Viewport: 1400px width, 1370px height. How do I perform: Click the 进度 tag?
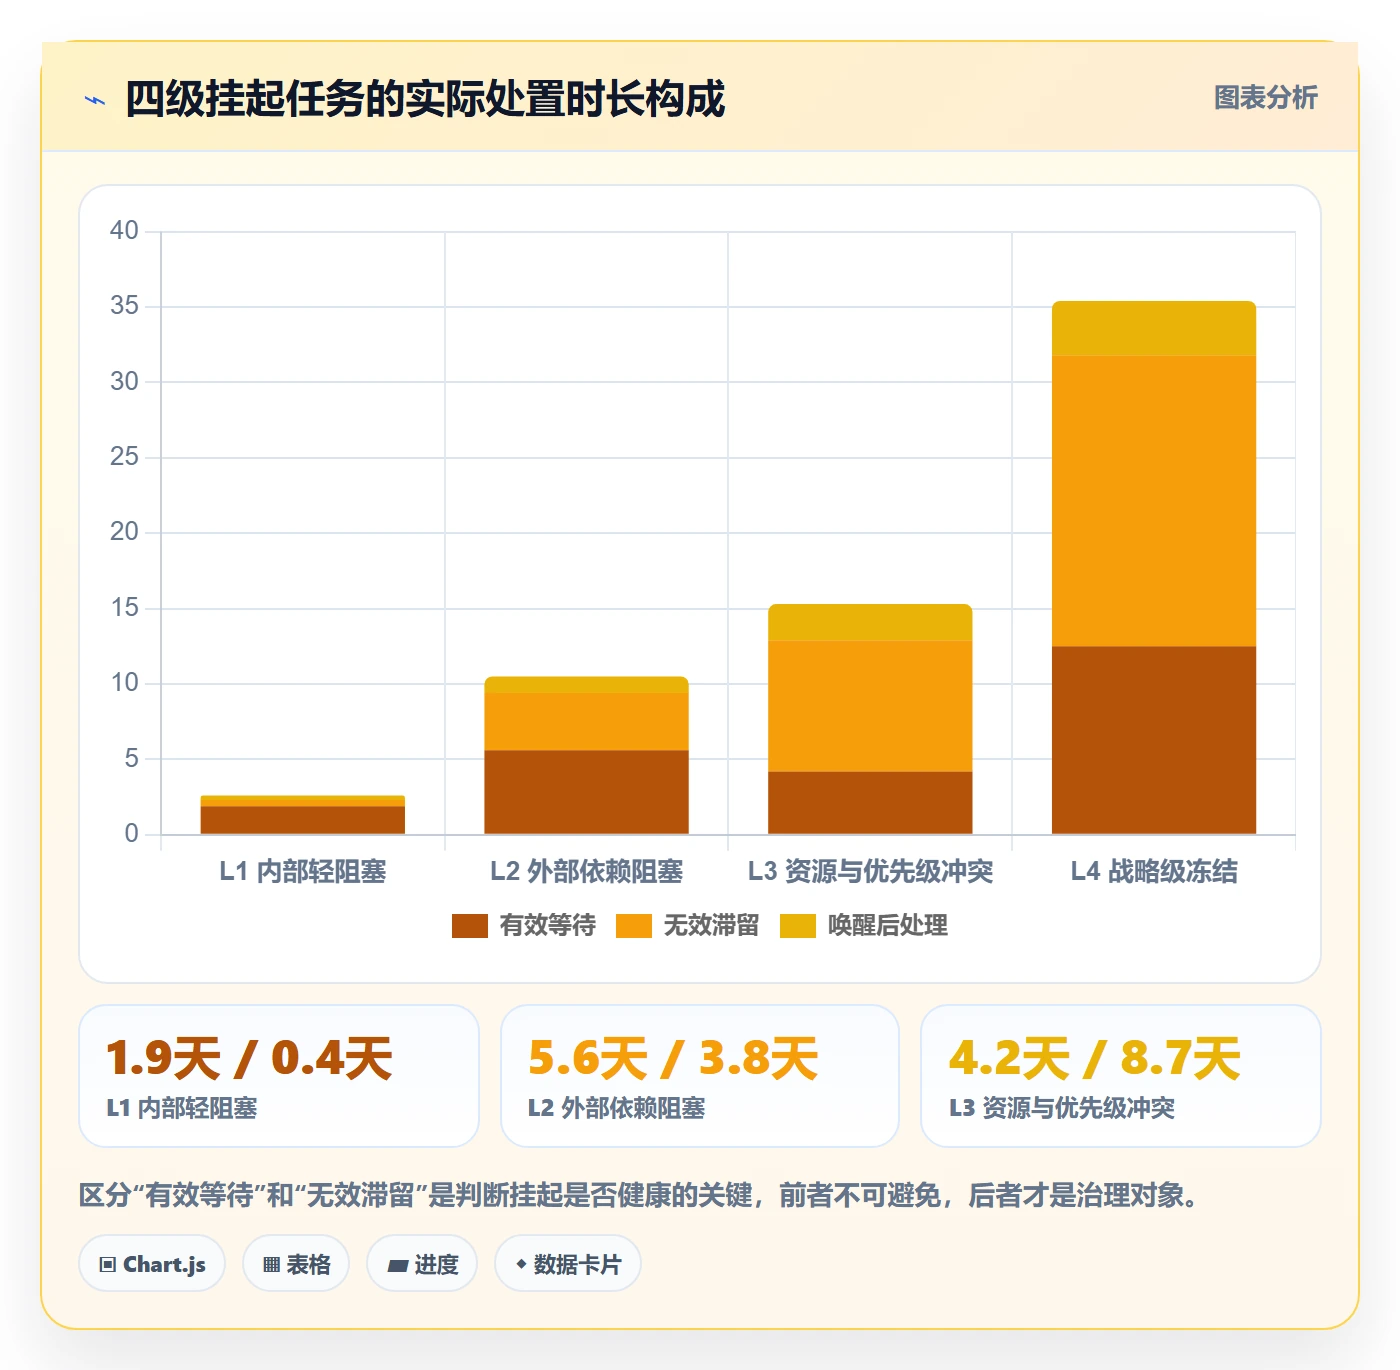pyautogui.click(x=422, y=1264)
